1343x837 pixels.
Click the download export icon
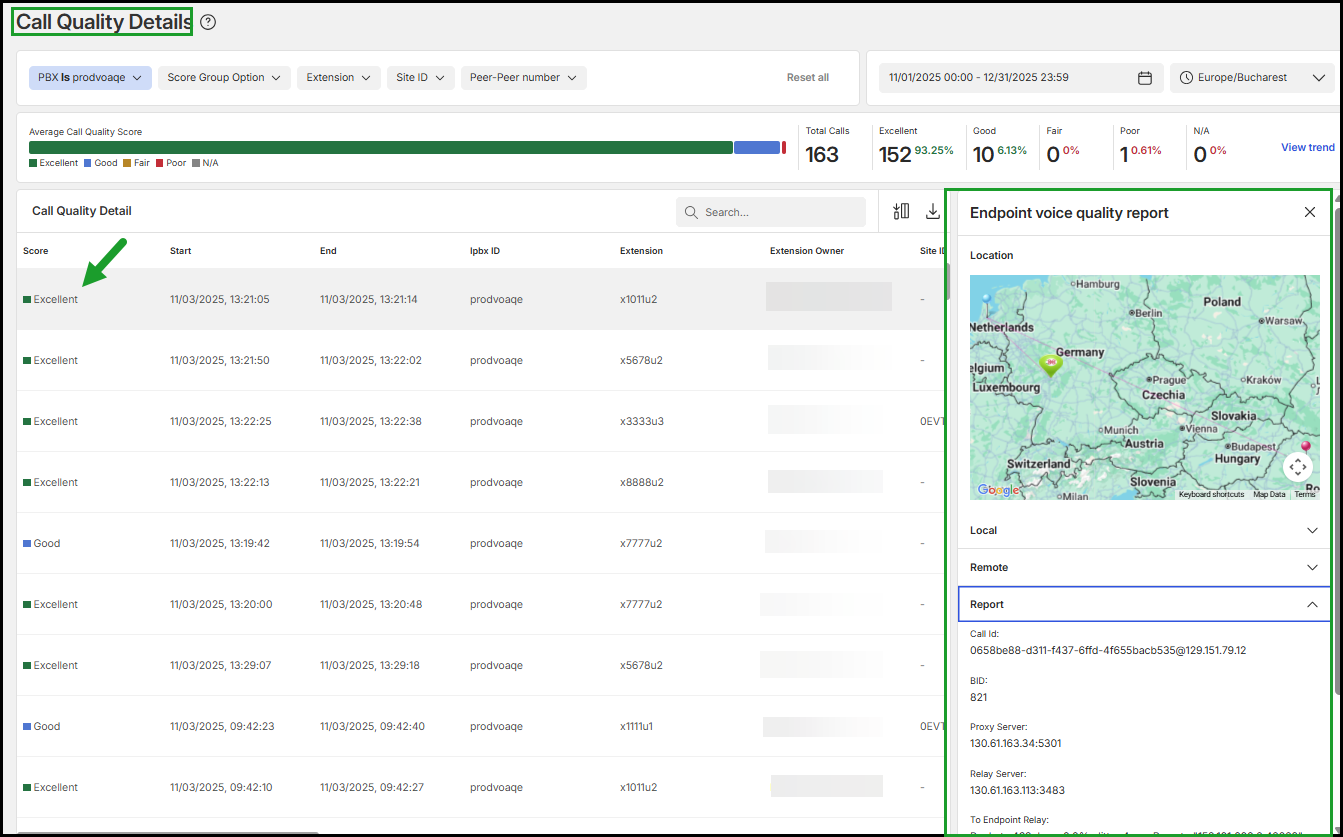pos(933,211)
